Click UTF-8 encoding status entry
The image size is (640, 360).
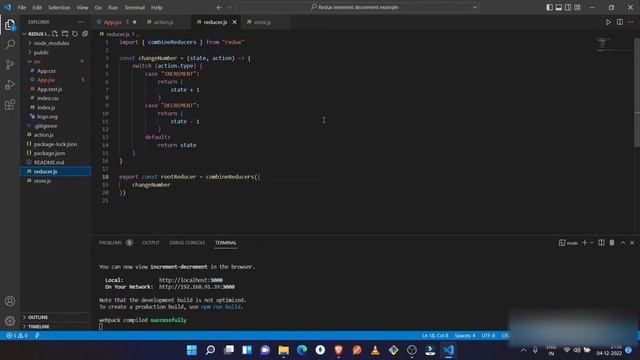point(488,336)
